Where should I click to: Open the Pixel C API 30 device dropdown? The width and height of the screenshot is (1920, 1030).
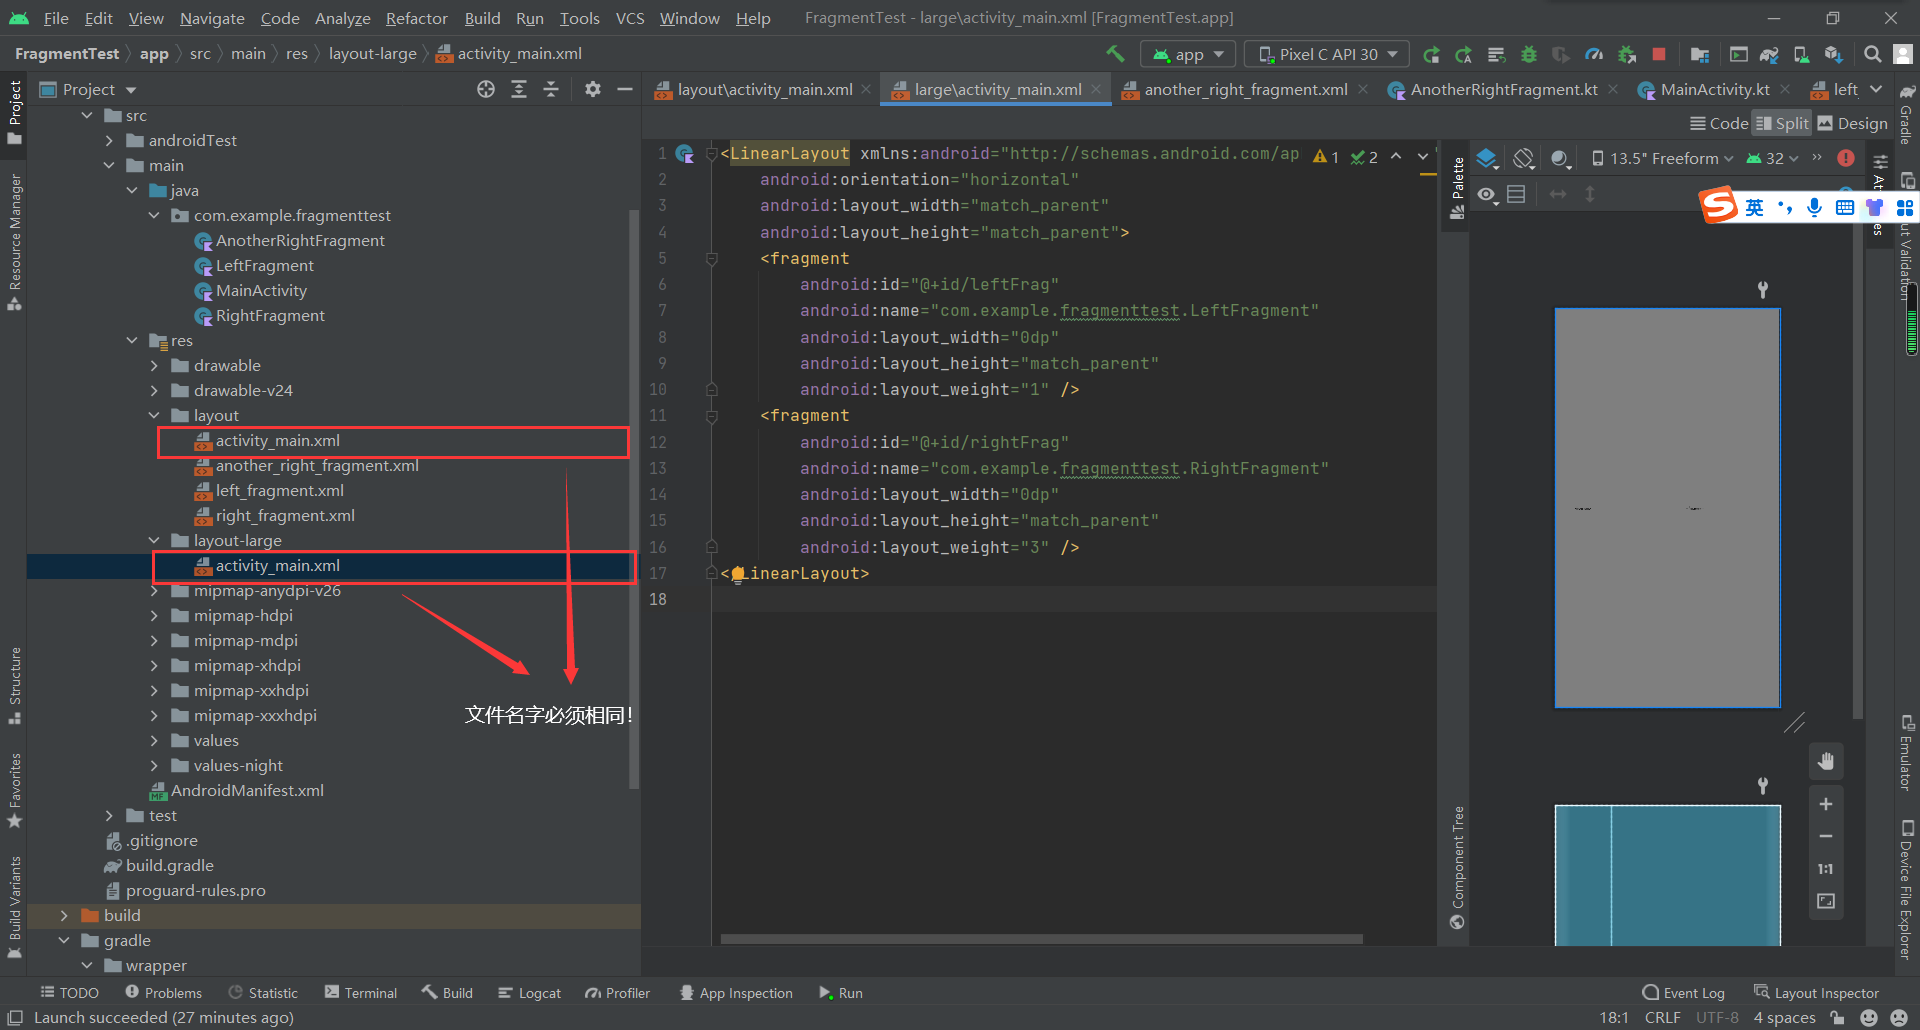pyautogui.click(x=1327, y=54)
